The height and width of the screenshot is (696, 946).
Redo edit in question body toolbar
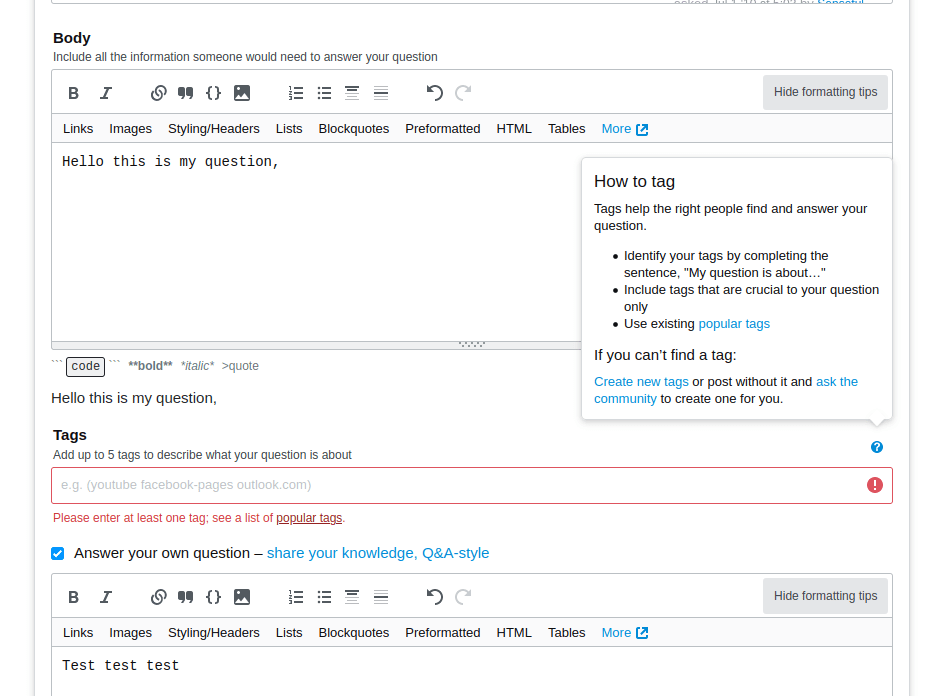pyautogui.click(x=463, y=93)
